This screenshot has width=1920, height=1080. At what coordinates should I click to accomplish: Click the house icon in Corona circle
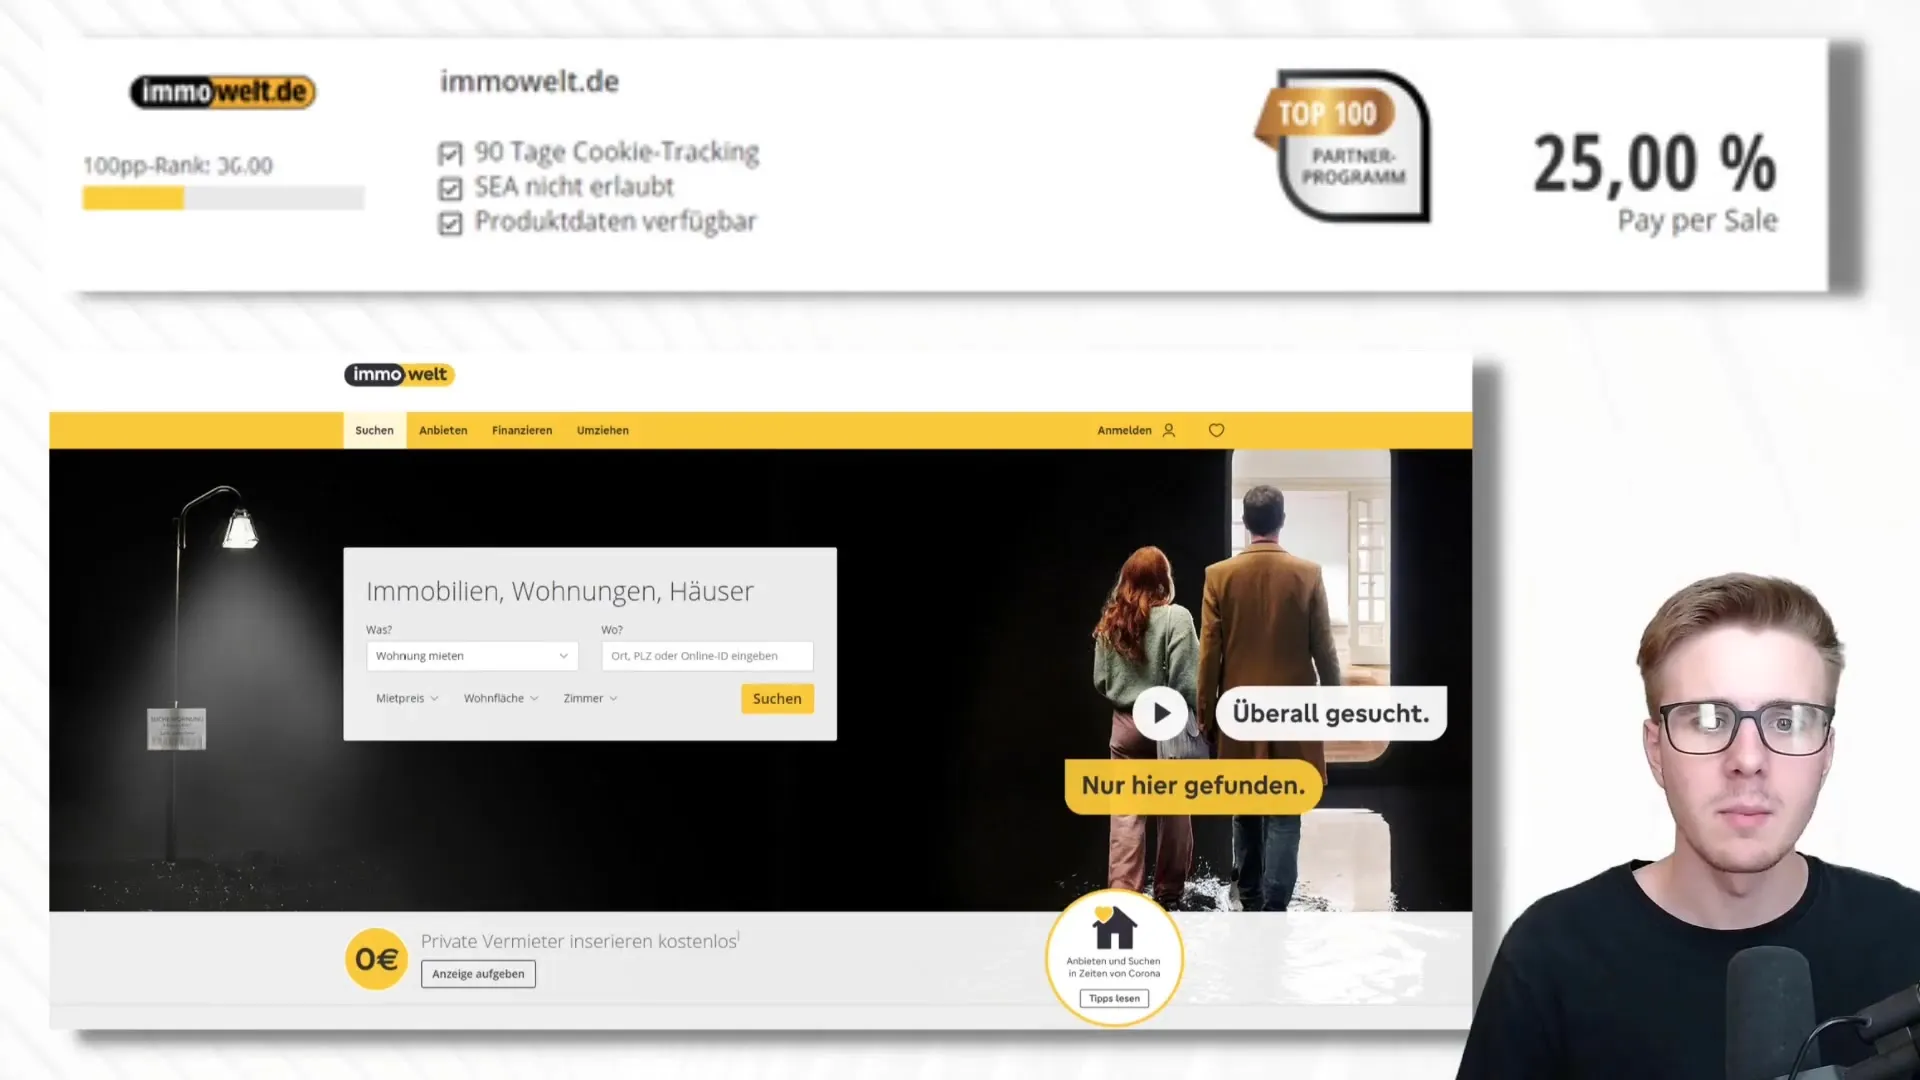[1113, 928]
